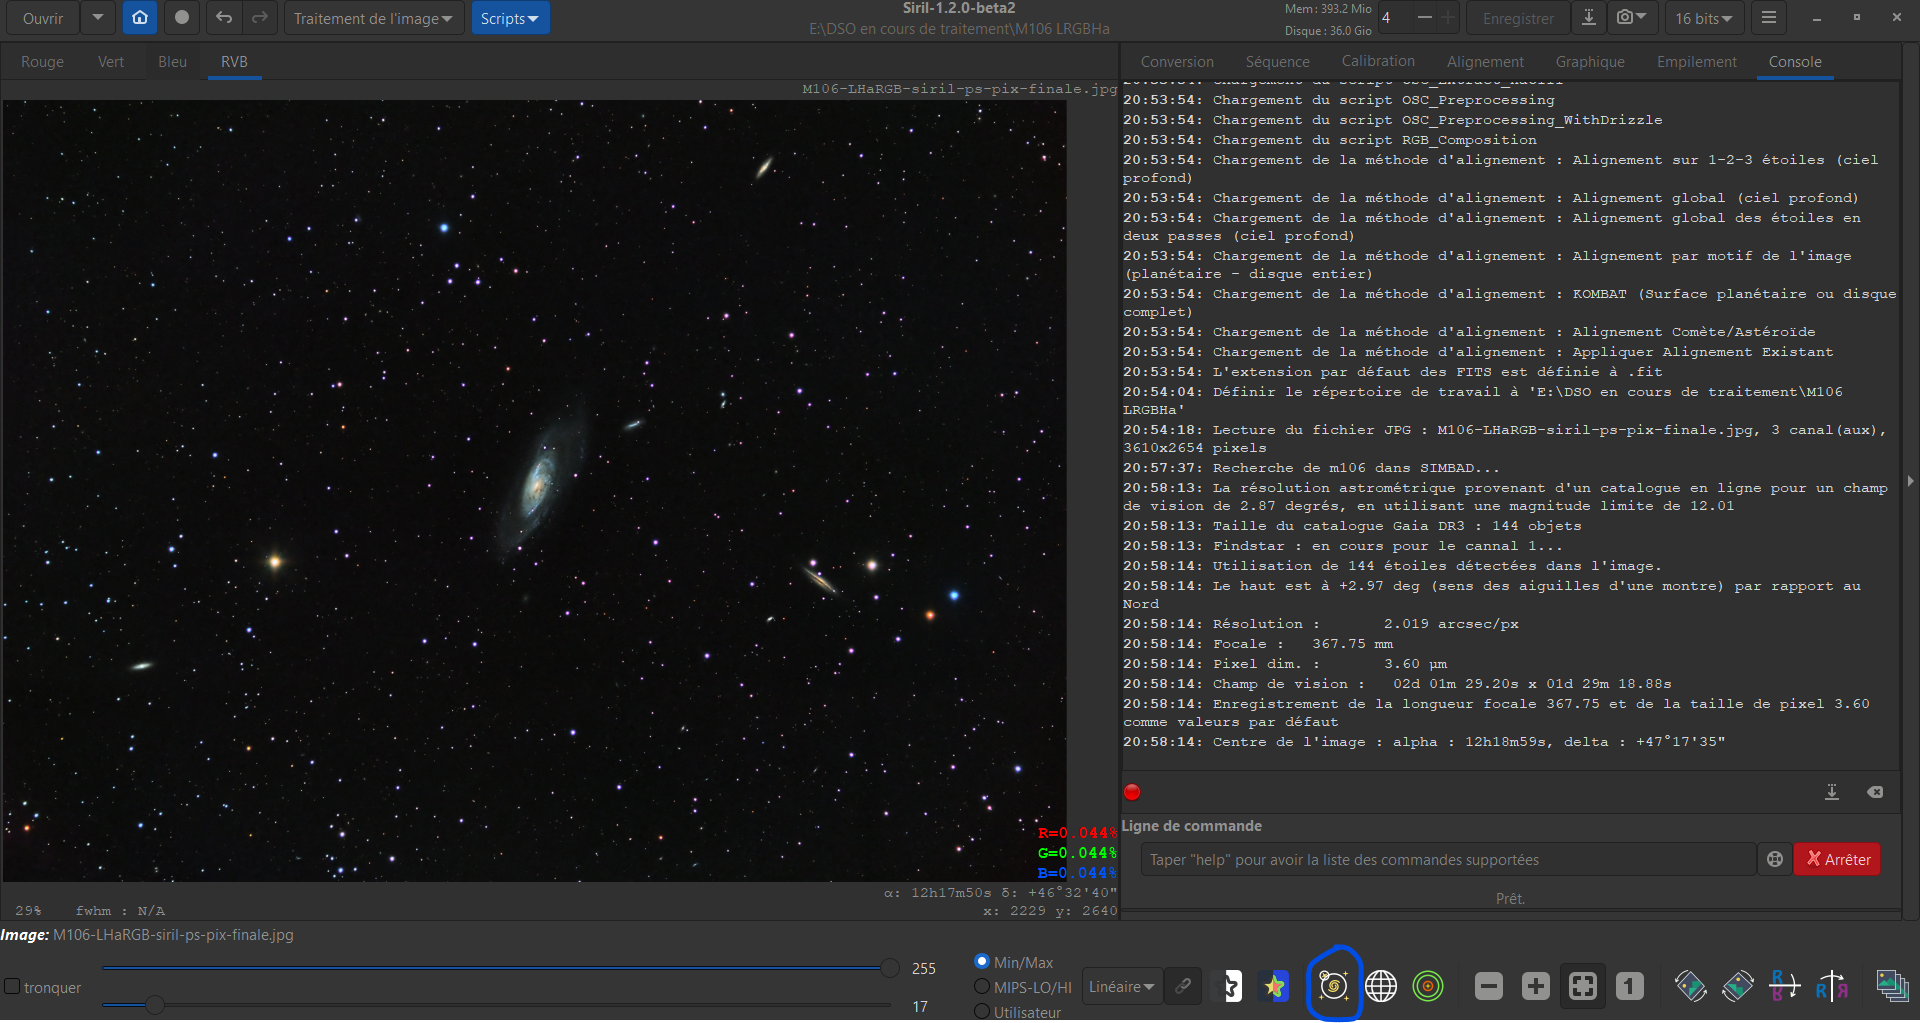Click the command line input field
The image size is (1920, 1023).
pyautogui.click(x=1448, y=859)
